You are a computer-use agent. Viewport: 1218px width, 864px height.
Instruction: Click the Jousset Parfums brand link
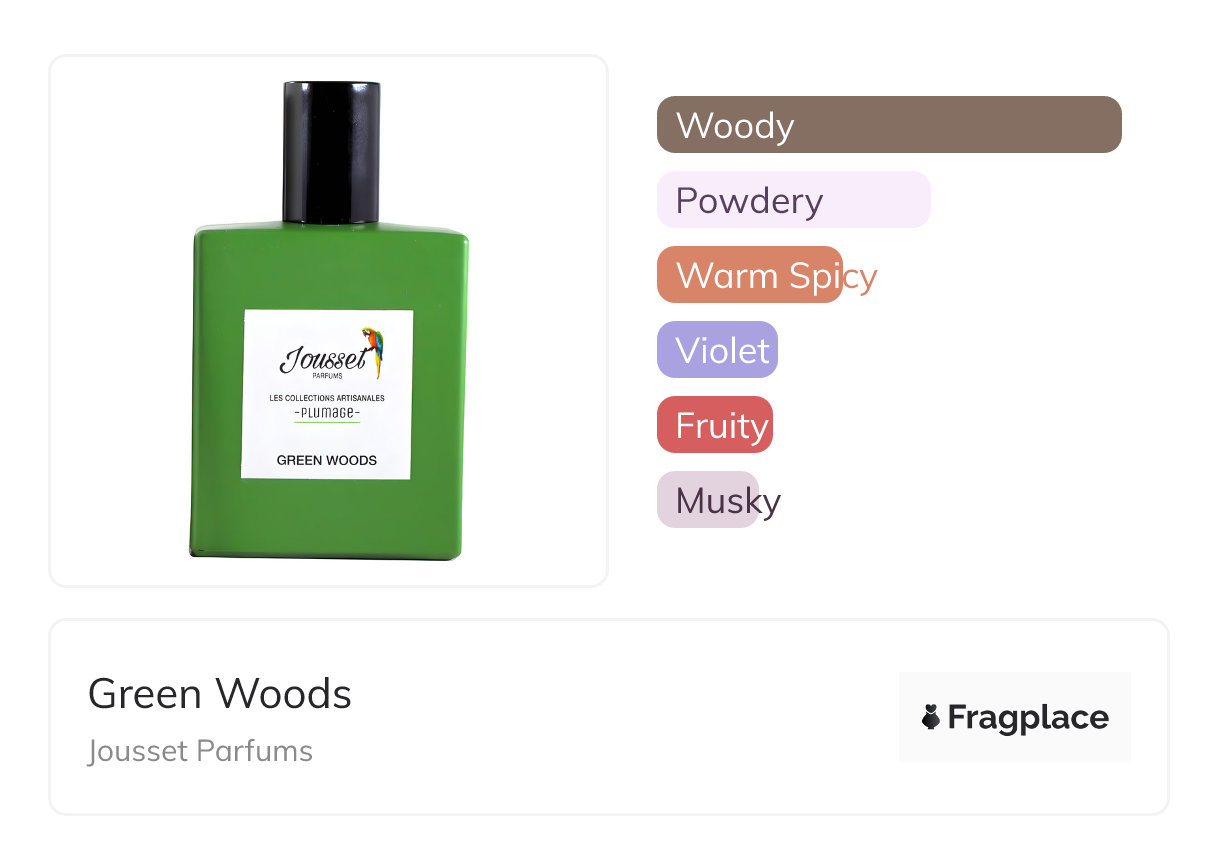coord(200,751)
